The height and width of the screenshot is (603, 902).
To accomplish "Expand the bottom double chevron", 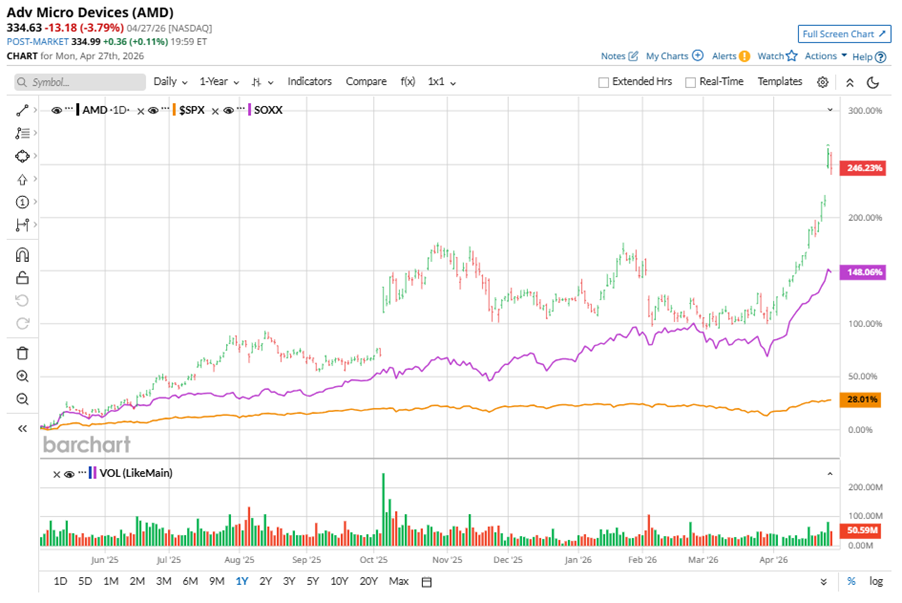I will coord(824,582).
